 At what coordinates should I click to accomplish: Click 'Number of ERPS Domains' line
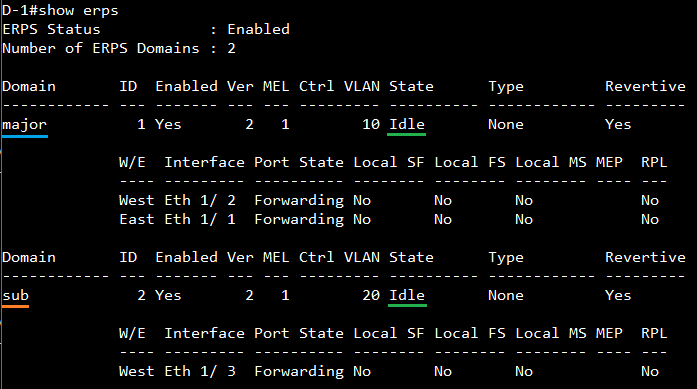point(119,48)
